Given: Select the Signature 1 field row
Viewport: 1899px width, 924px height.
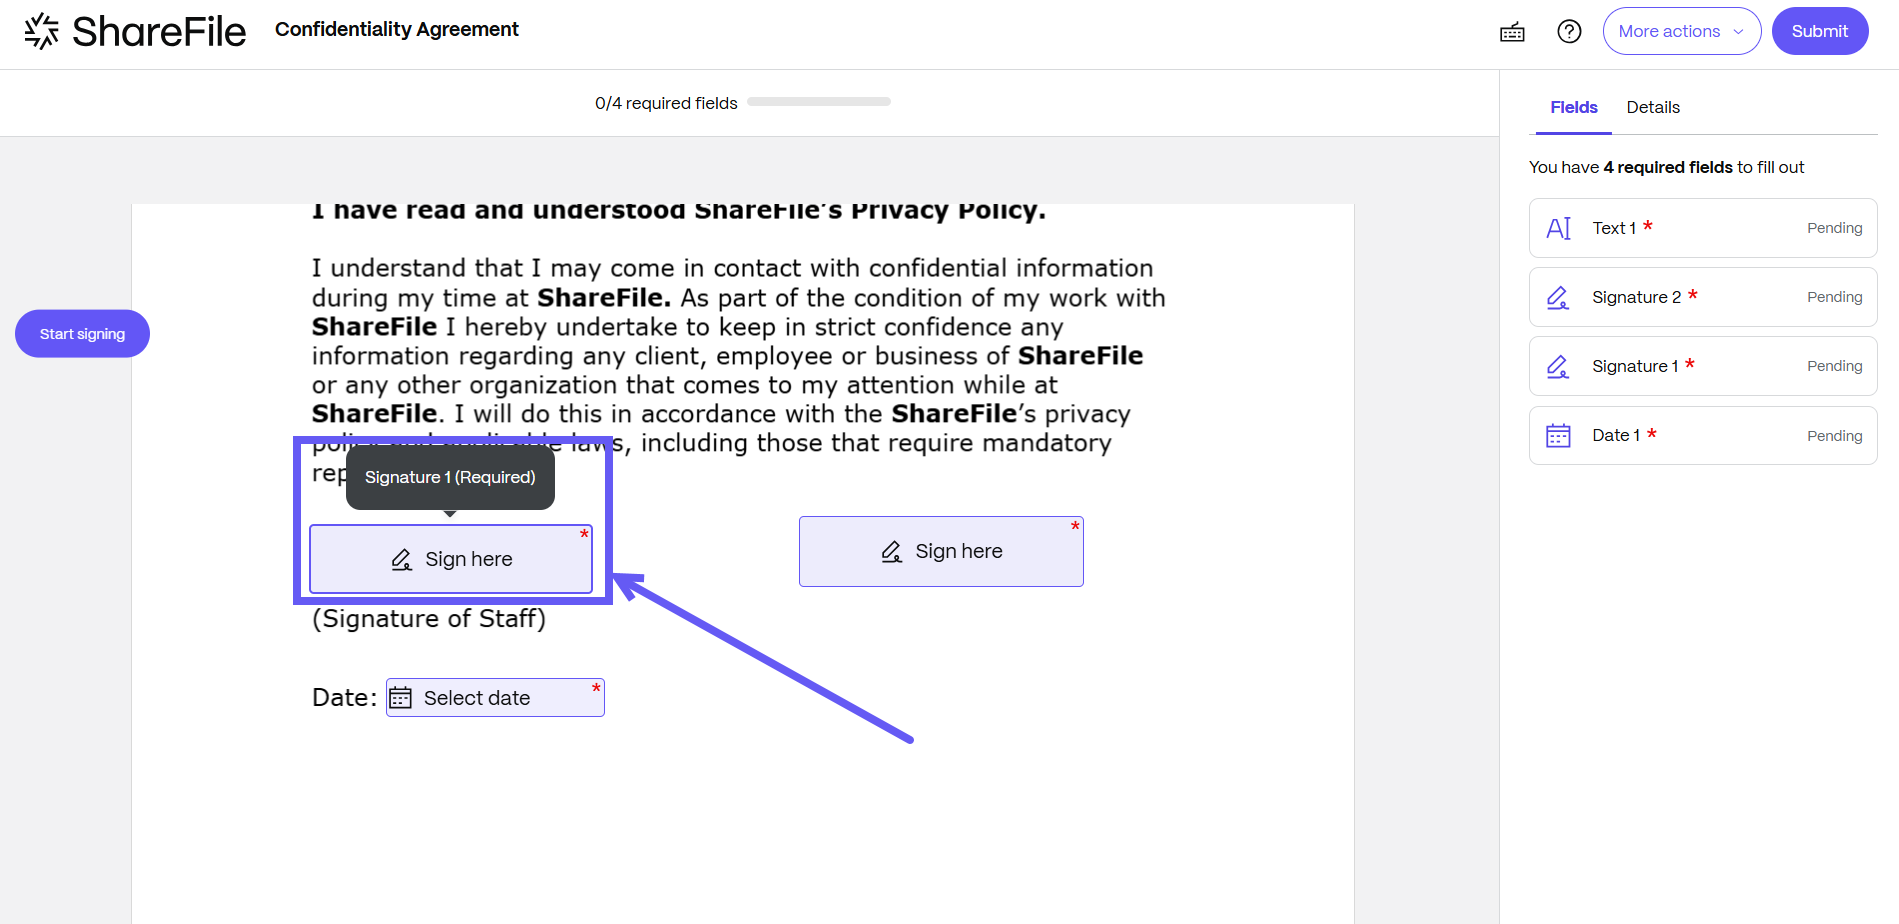Looking at the screenshot, I should pyautogui.click(x=1702, y=366).
